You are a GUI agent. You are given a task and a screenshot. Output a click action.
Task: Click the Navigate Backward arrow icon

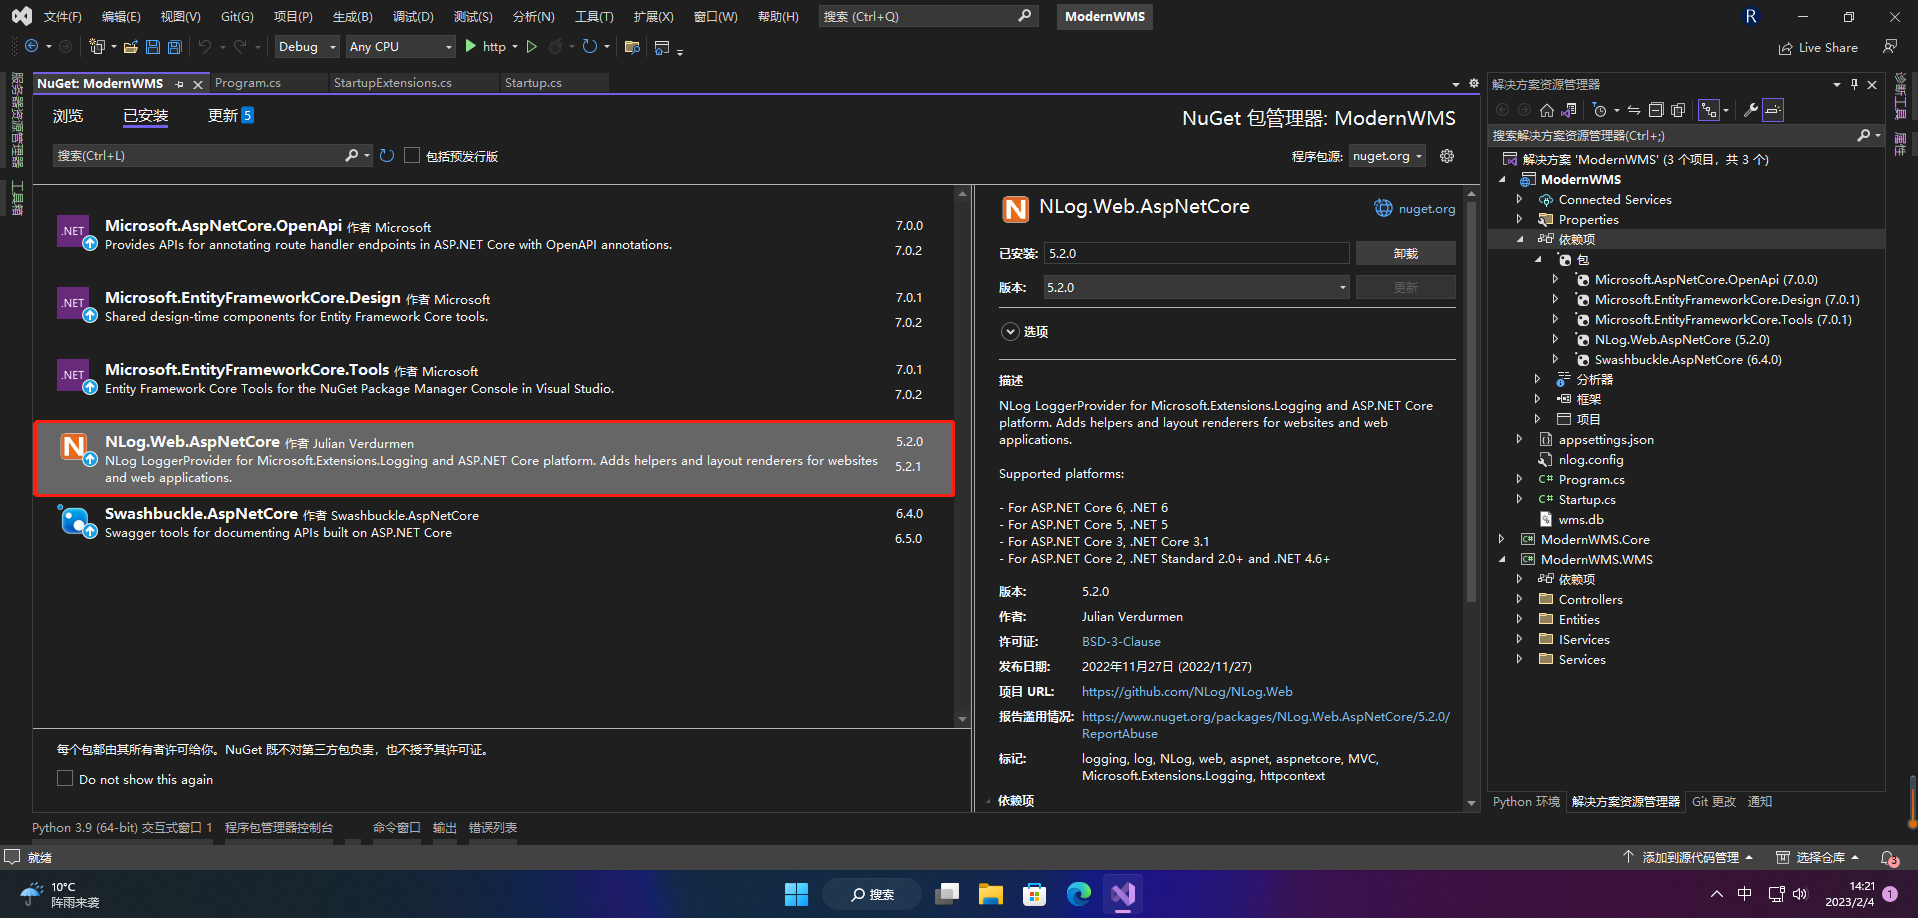click(32, 47)
